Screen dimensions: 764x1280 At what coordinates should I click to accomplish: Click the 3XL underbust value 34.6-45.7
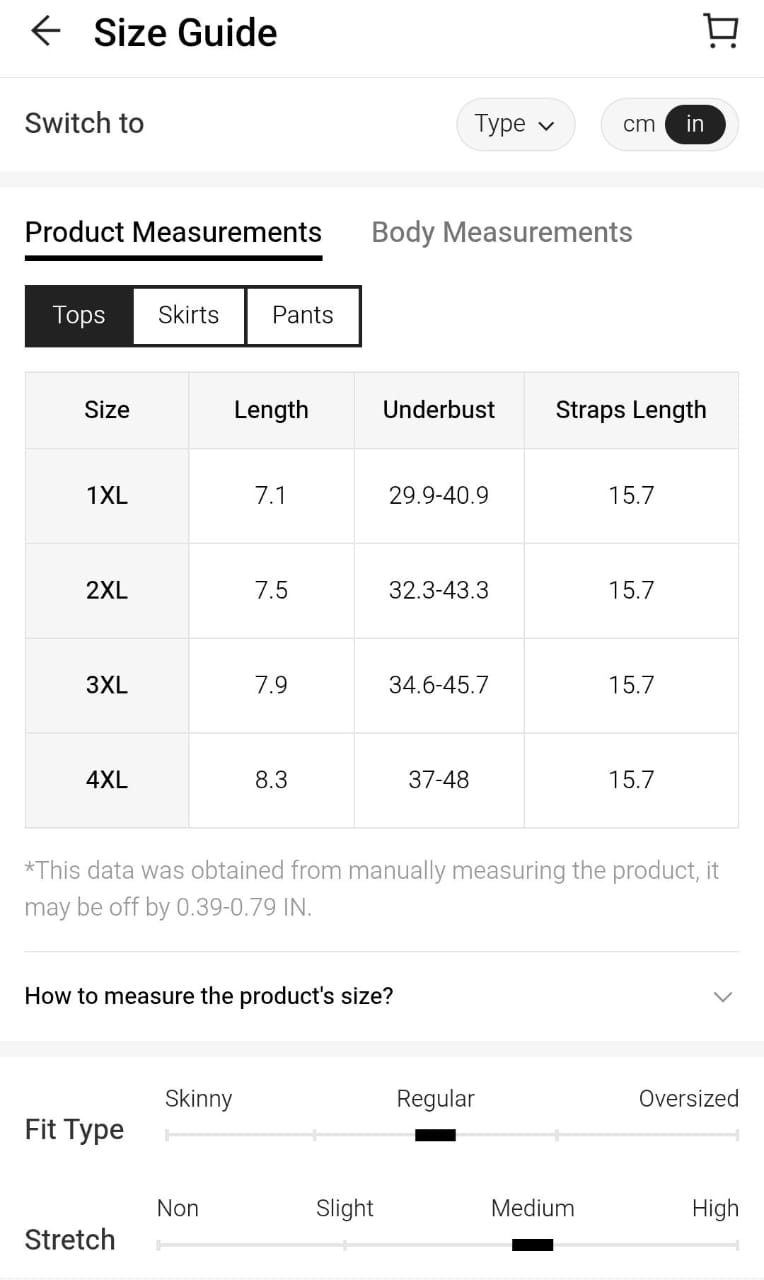(x=438, y=685)
